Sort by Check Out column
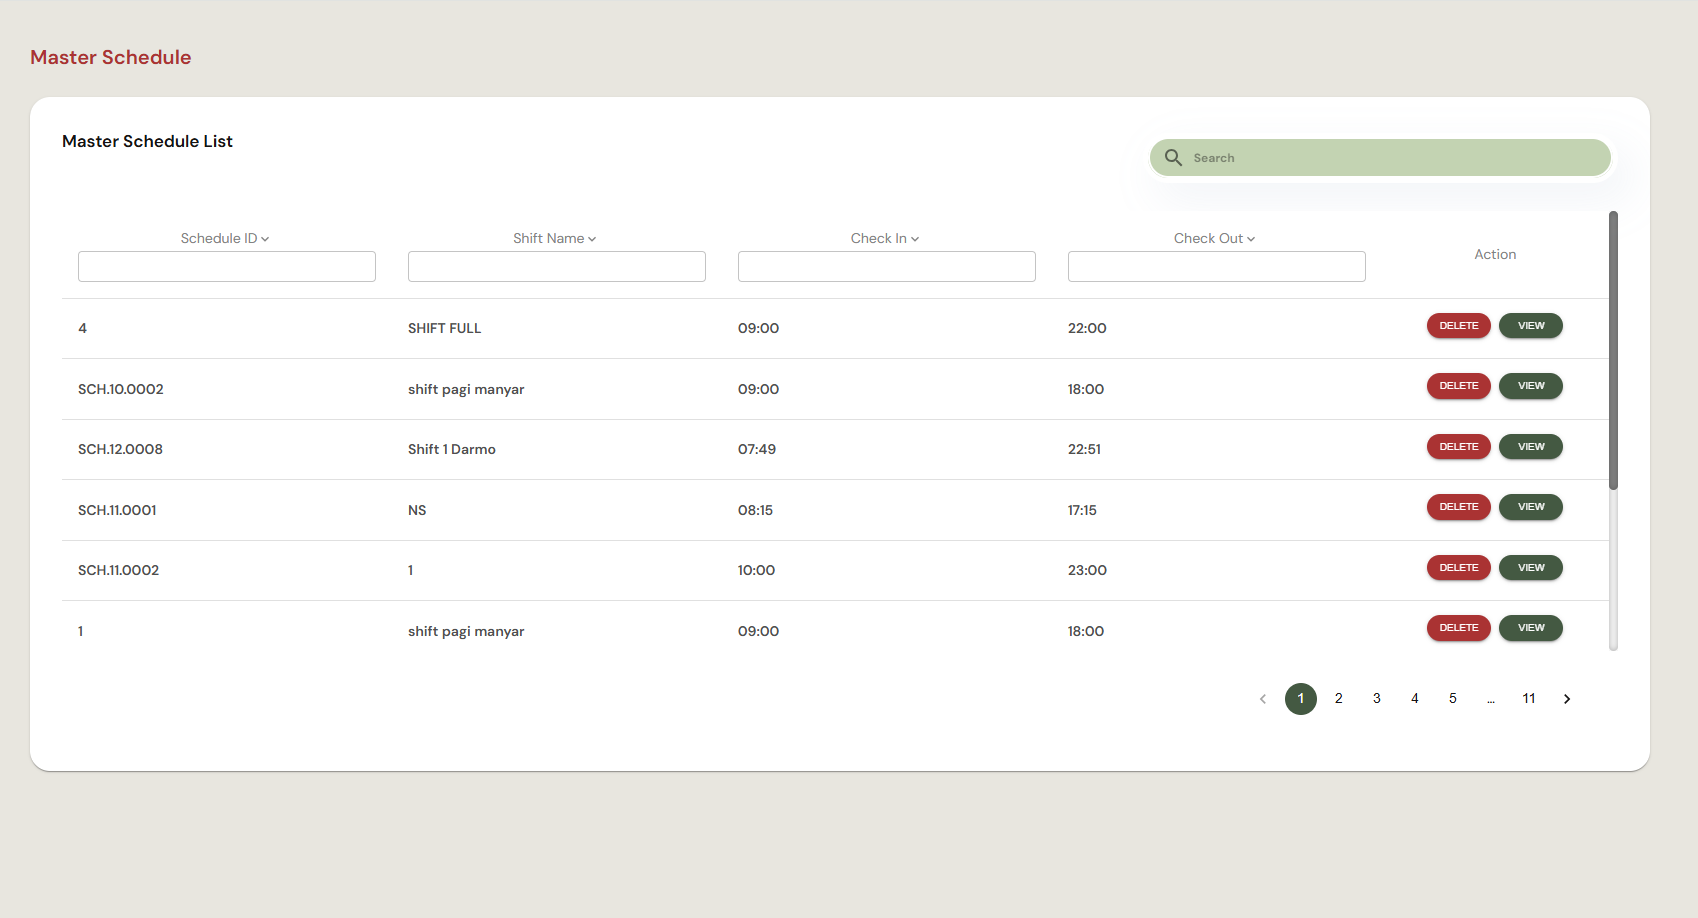This screenshot has height=918, width=1698. pos(1215,238)
